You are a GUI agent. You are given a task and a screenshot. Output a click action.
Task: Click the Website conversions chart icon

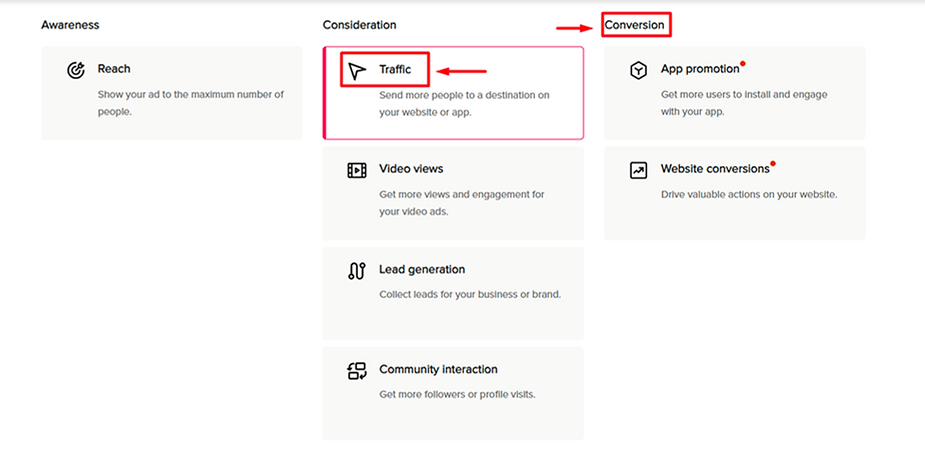[x=638, y=170]
